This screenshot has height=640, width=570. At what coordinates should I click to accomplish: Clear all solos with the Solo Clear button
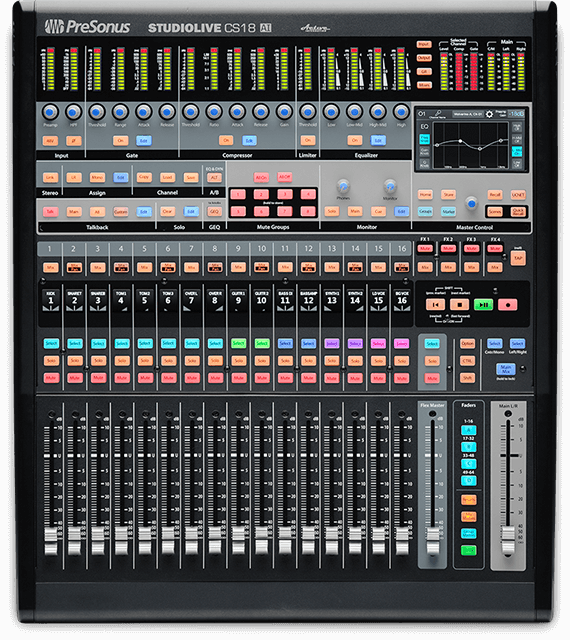pyautogui.click(x=167, y=211)
